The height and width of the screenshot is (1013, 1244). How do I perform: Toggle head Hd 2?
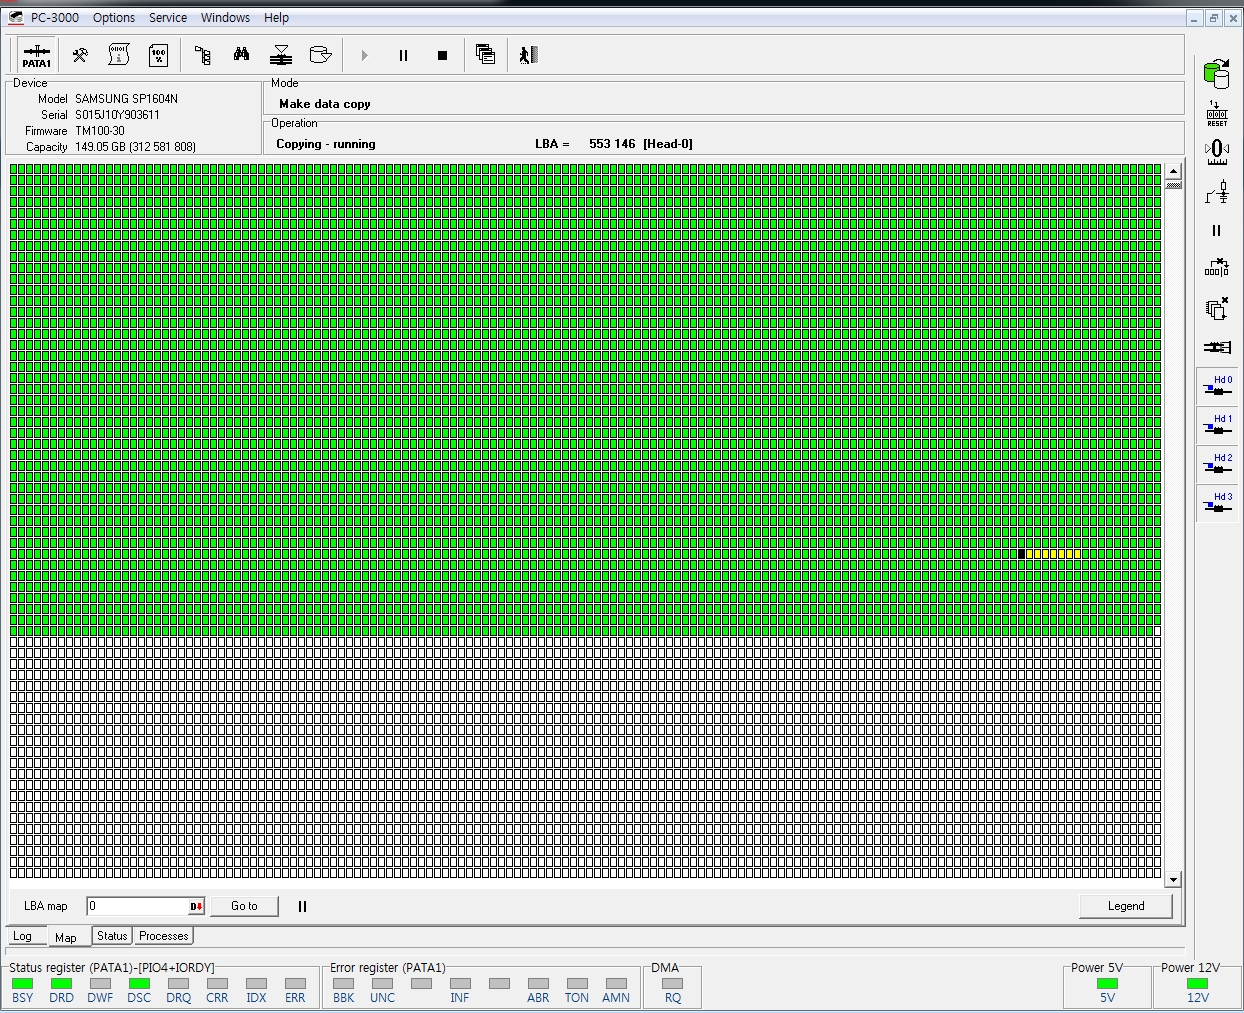coord(1217,465)
